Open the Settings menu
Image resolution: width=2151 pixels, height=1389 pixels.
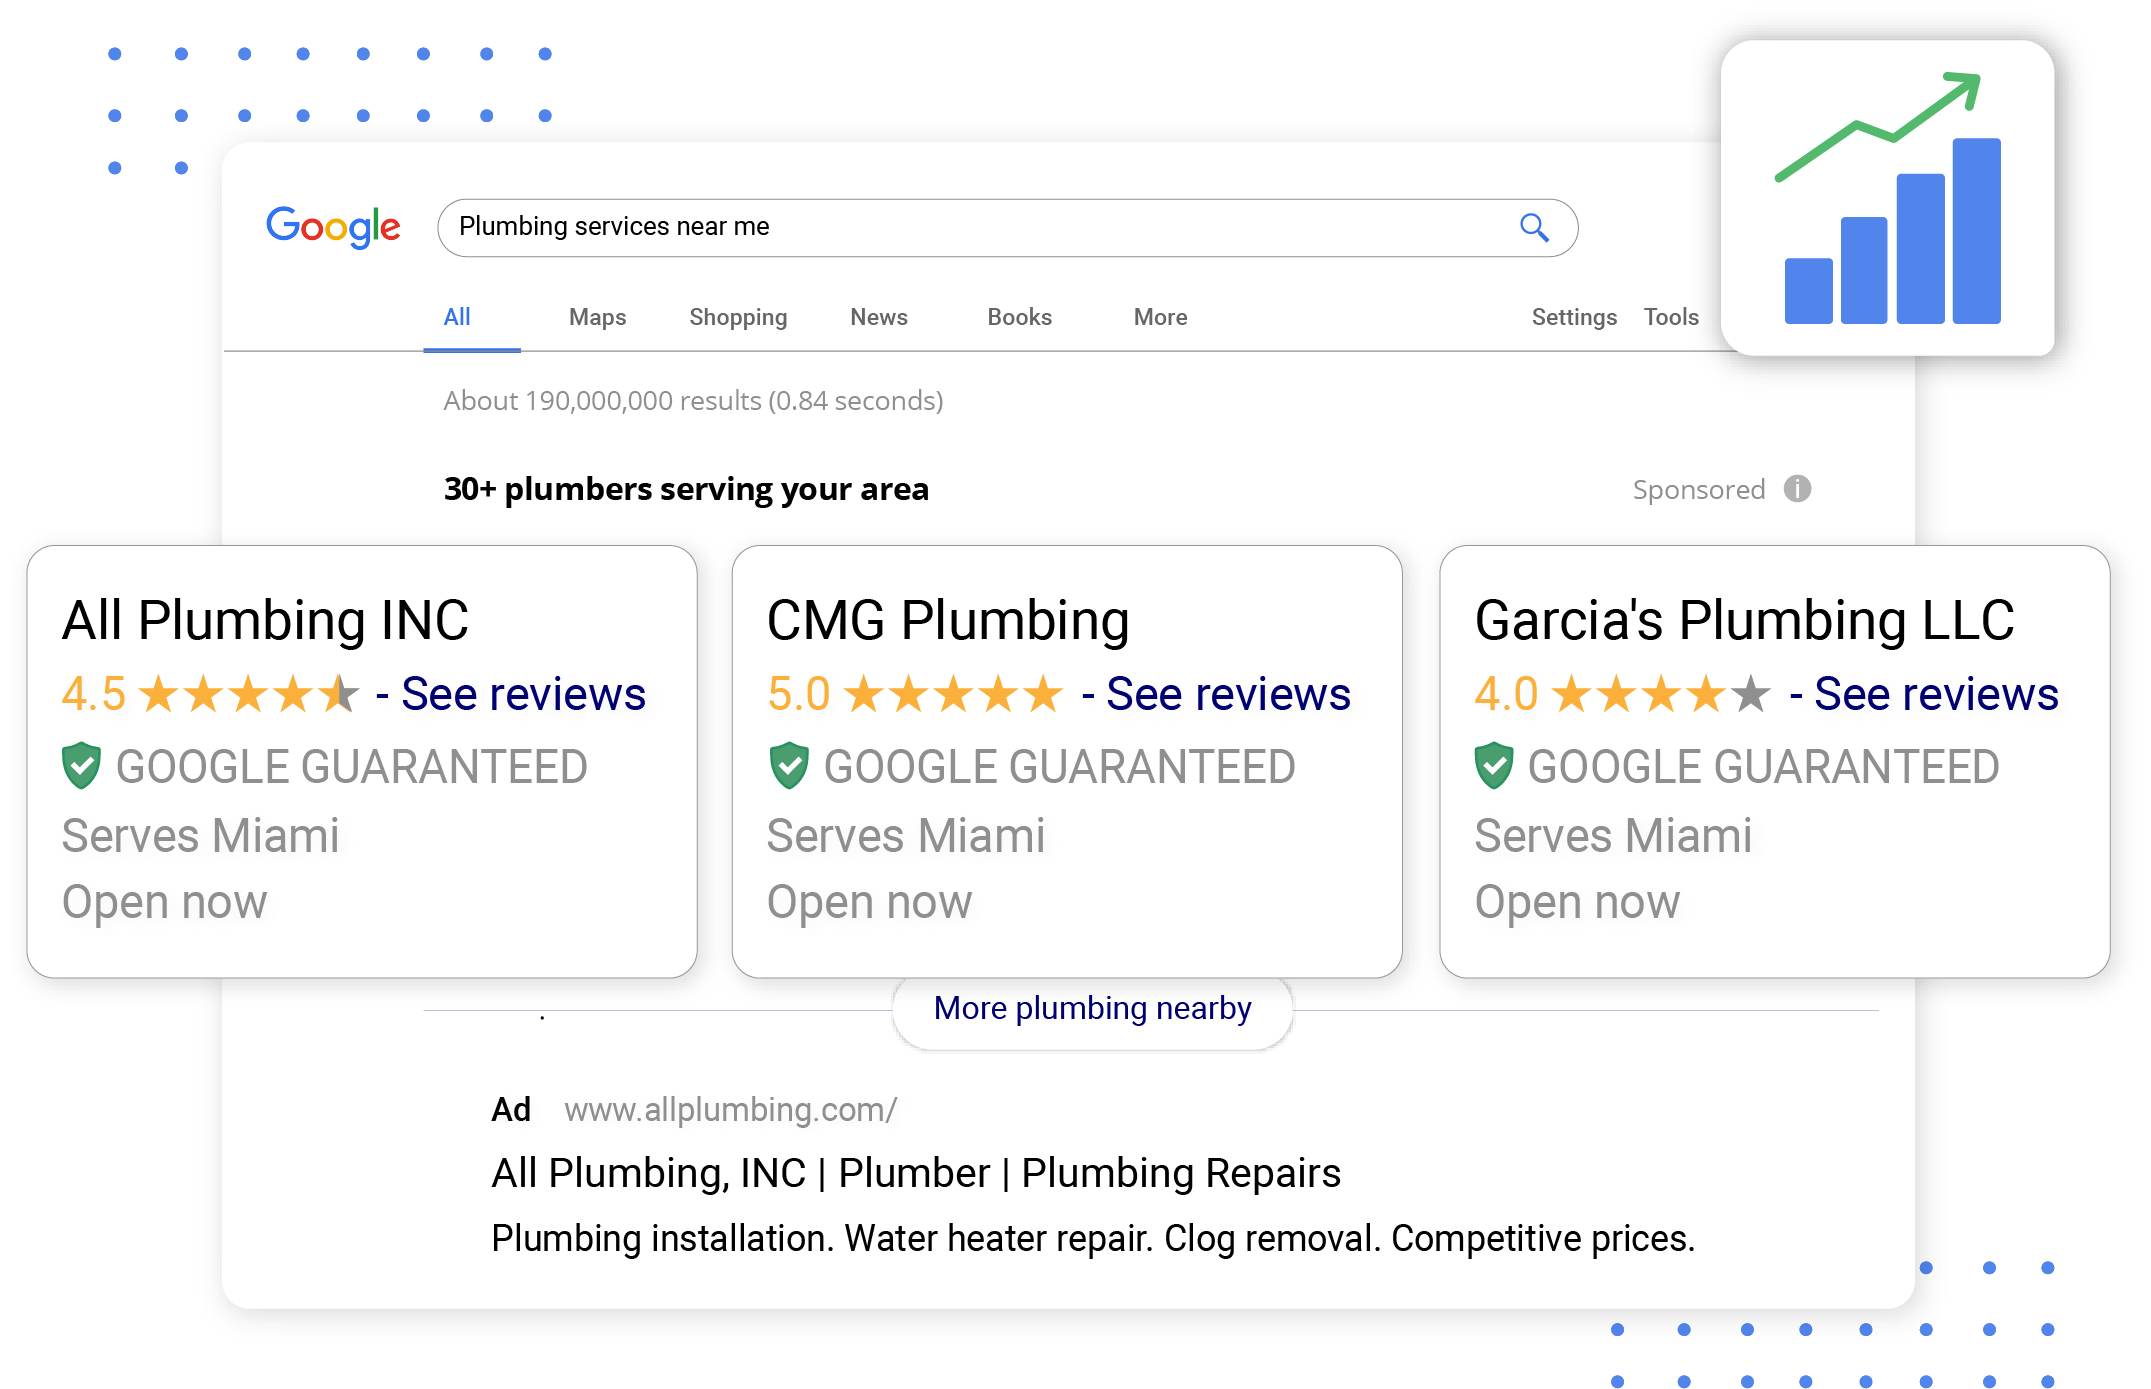pyautogui.click(x=1573, y=317)
